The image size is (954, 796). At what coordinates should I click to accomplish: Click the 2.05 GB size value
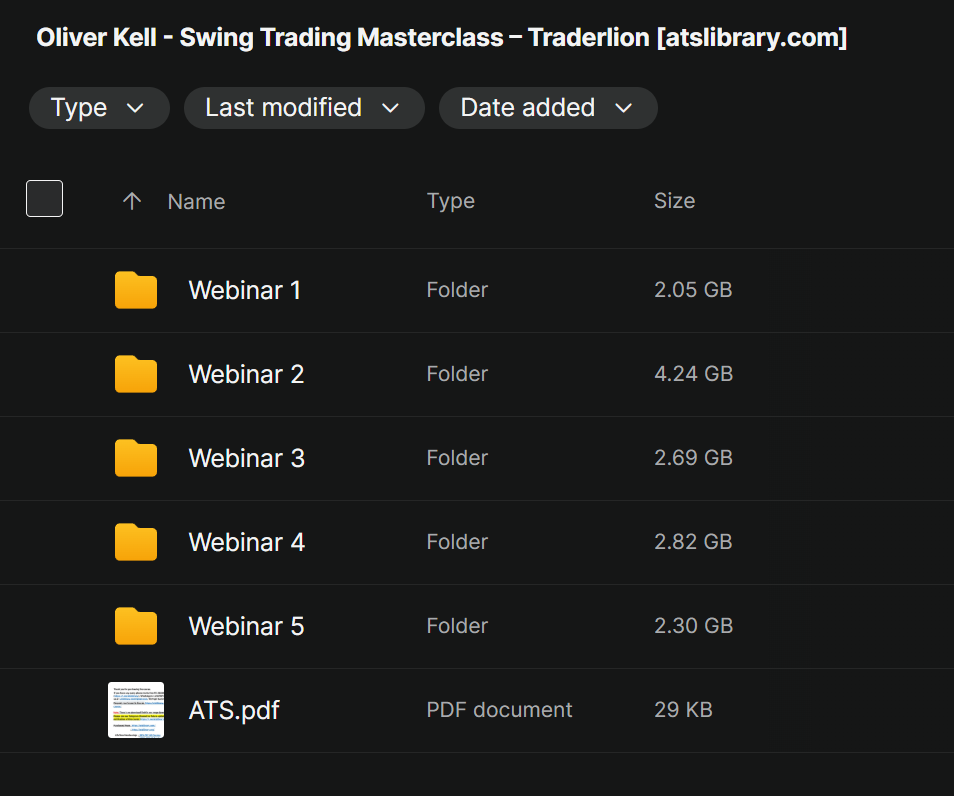[693, 290]
